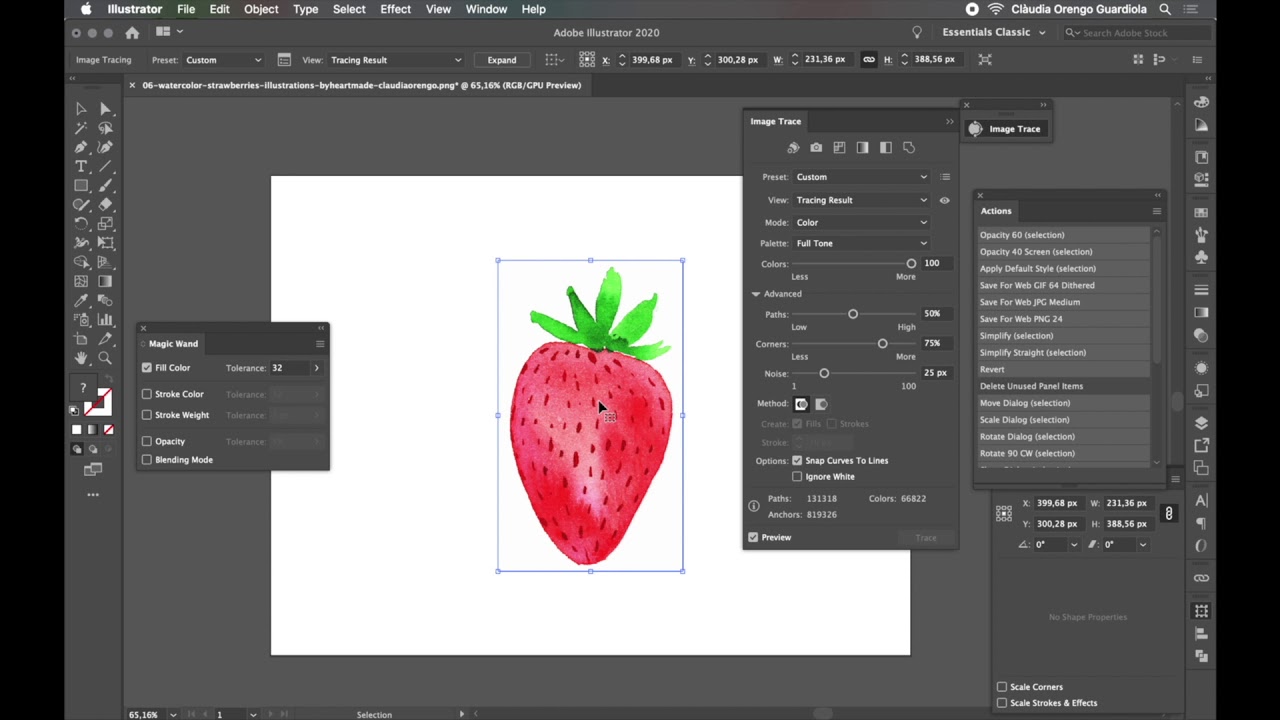Select the Magic Wand tool
The image size is (1280, 720).
81,128
